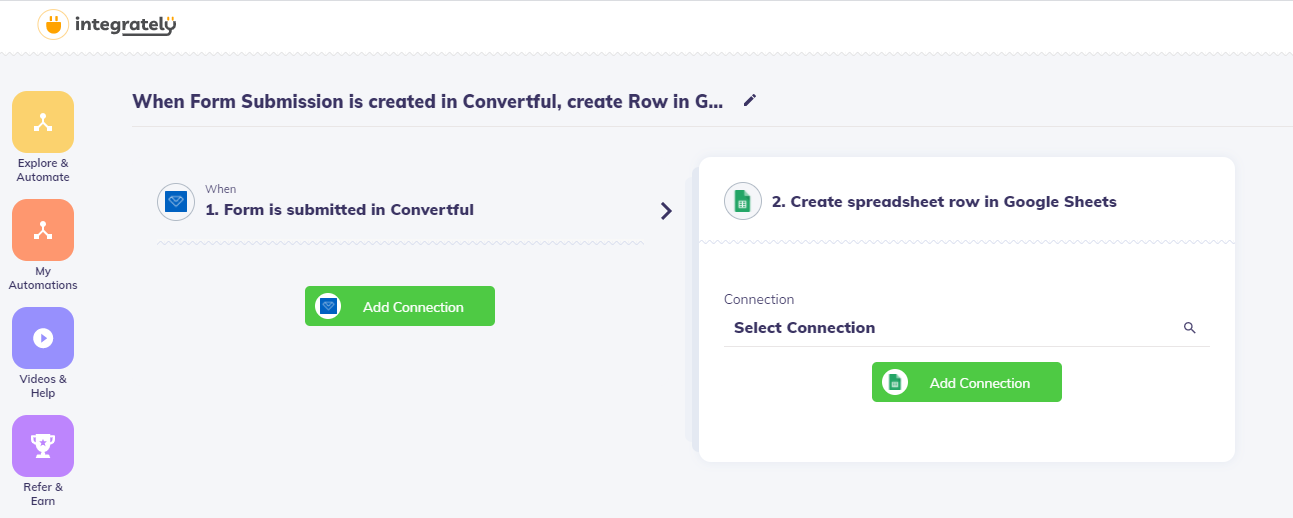Click the Refer & Earn label
The height and width of the screenshot is (518, 1293).
[43, 494]
